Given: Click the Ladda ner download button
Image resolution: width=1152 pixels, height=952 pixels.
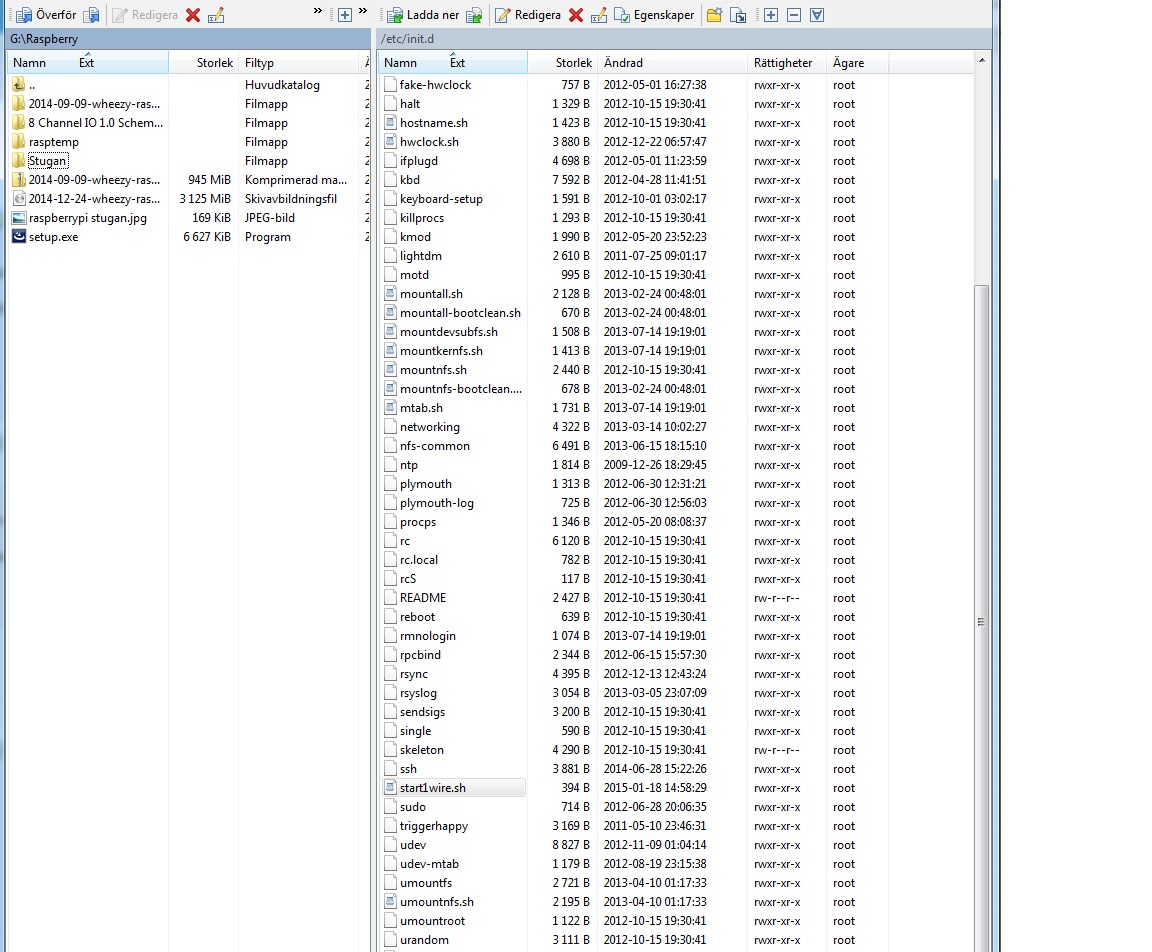Looking at the screenshot, I should (x=422, y=15).
